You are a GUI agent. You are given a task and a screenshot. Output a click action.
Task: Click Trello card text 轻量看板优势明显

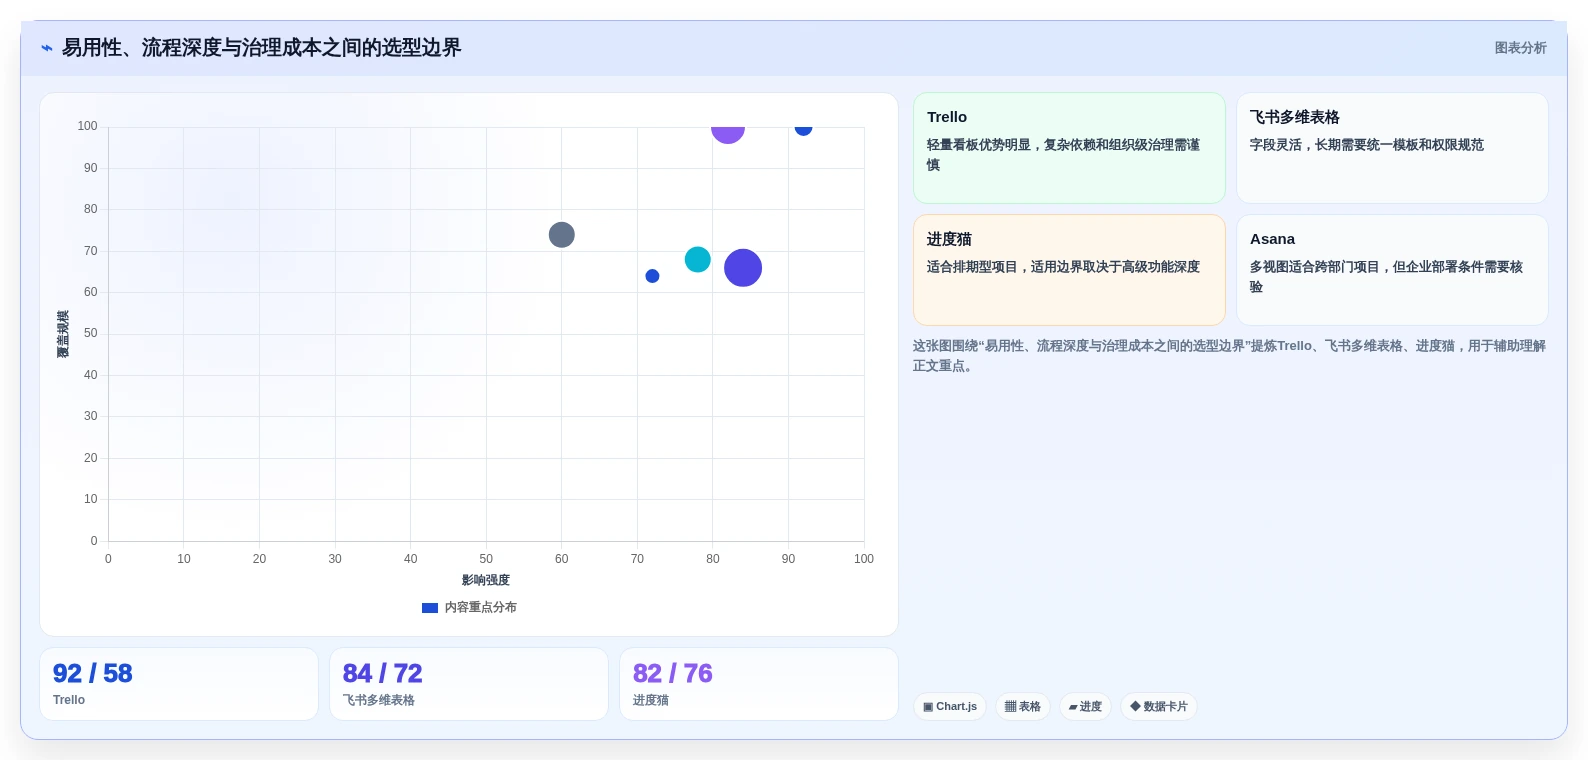tap(978, 145)
